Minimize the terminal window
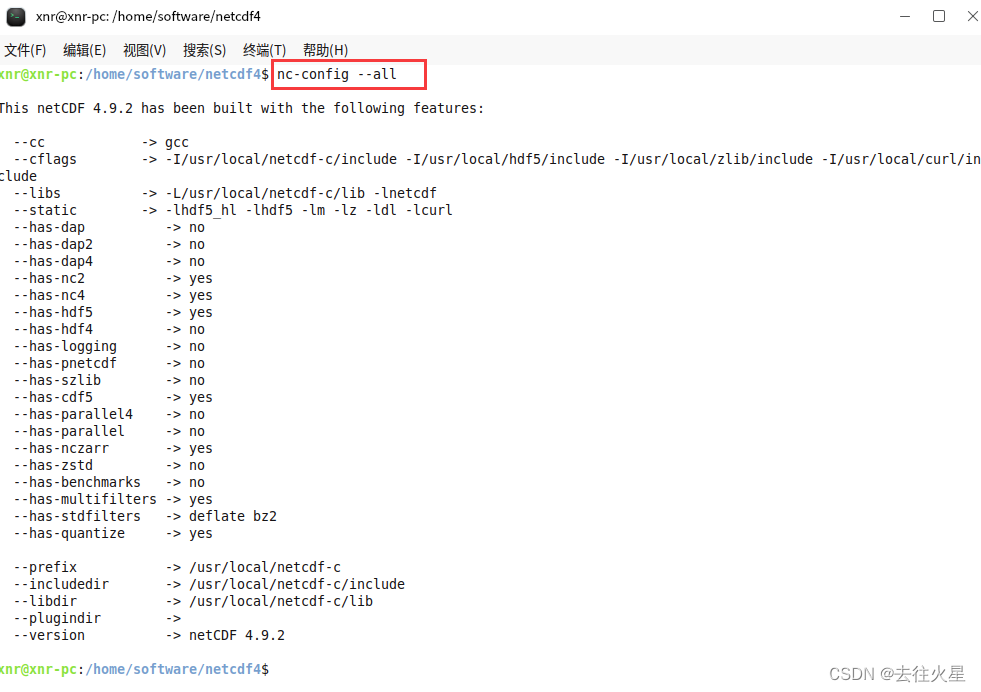The width and height of the screenshot is (981, 692). pyautogui.click(x=905, y=16)
